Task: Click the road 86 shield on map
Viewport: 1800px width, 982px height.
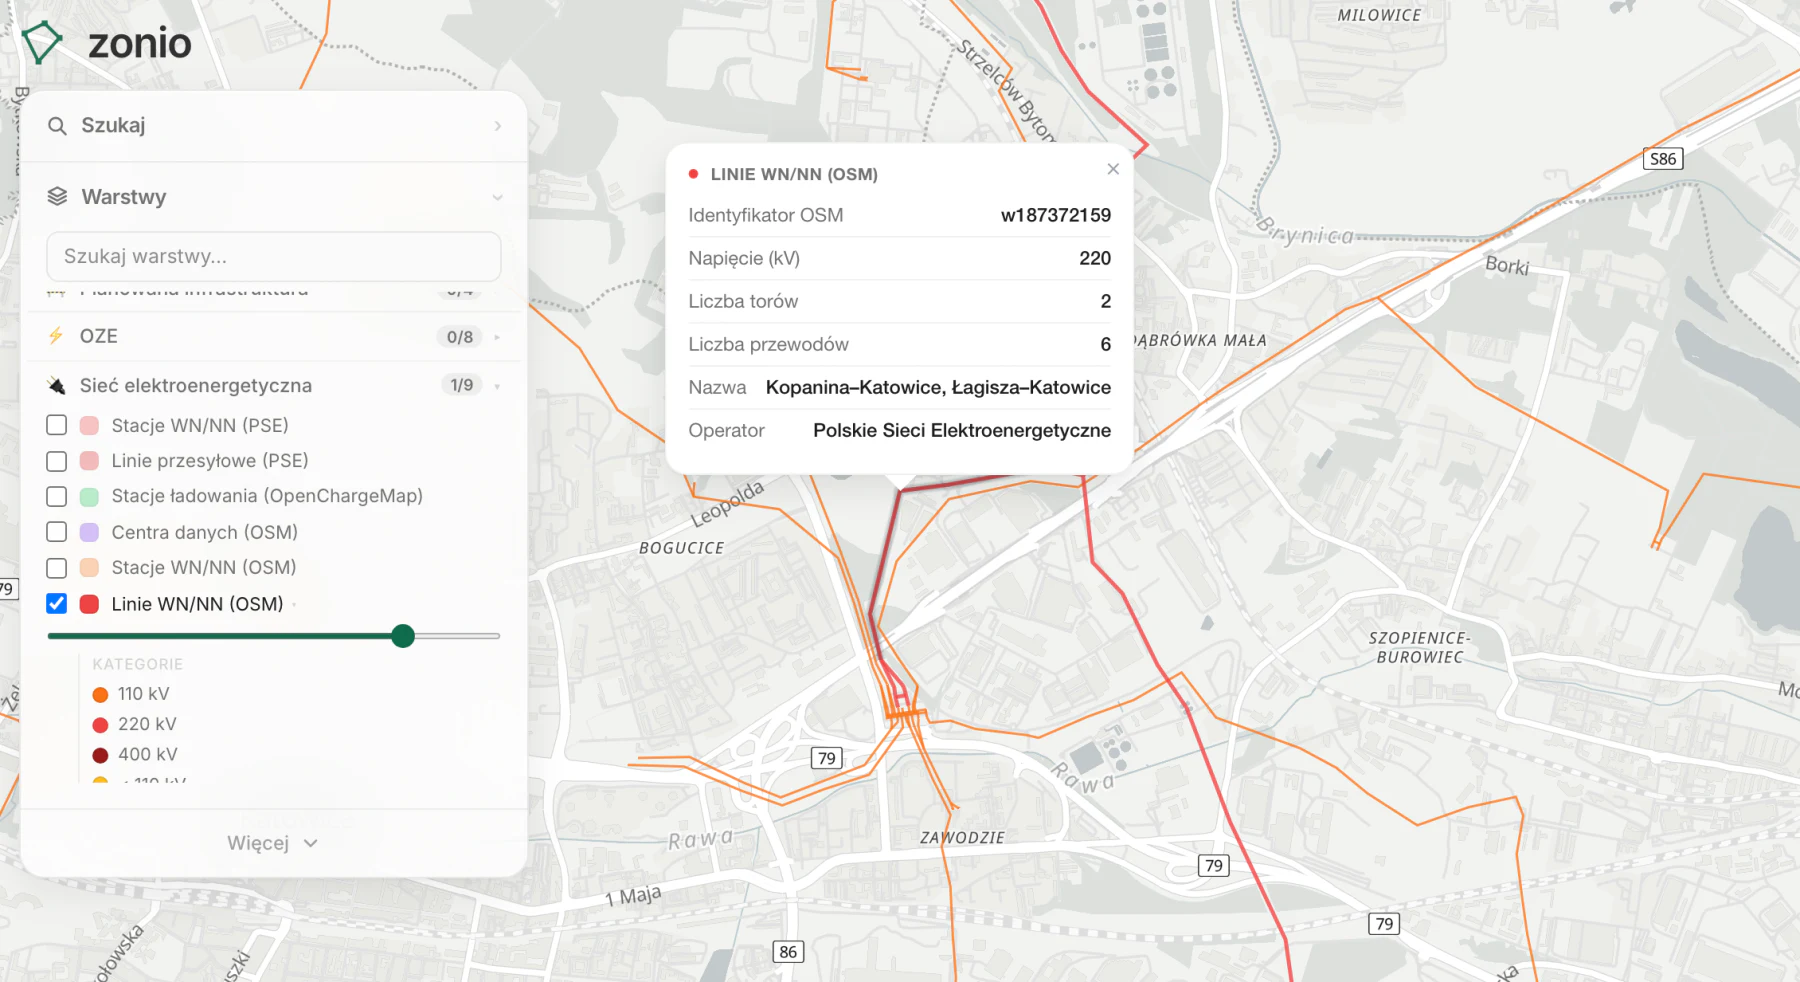Action: (788, 952)
